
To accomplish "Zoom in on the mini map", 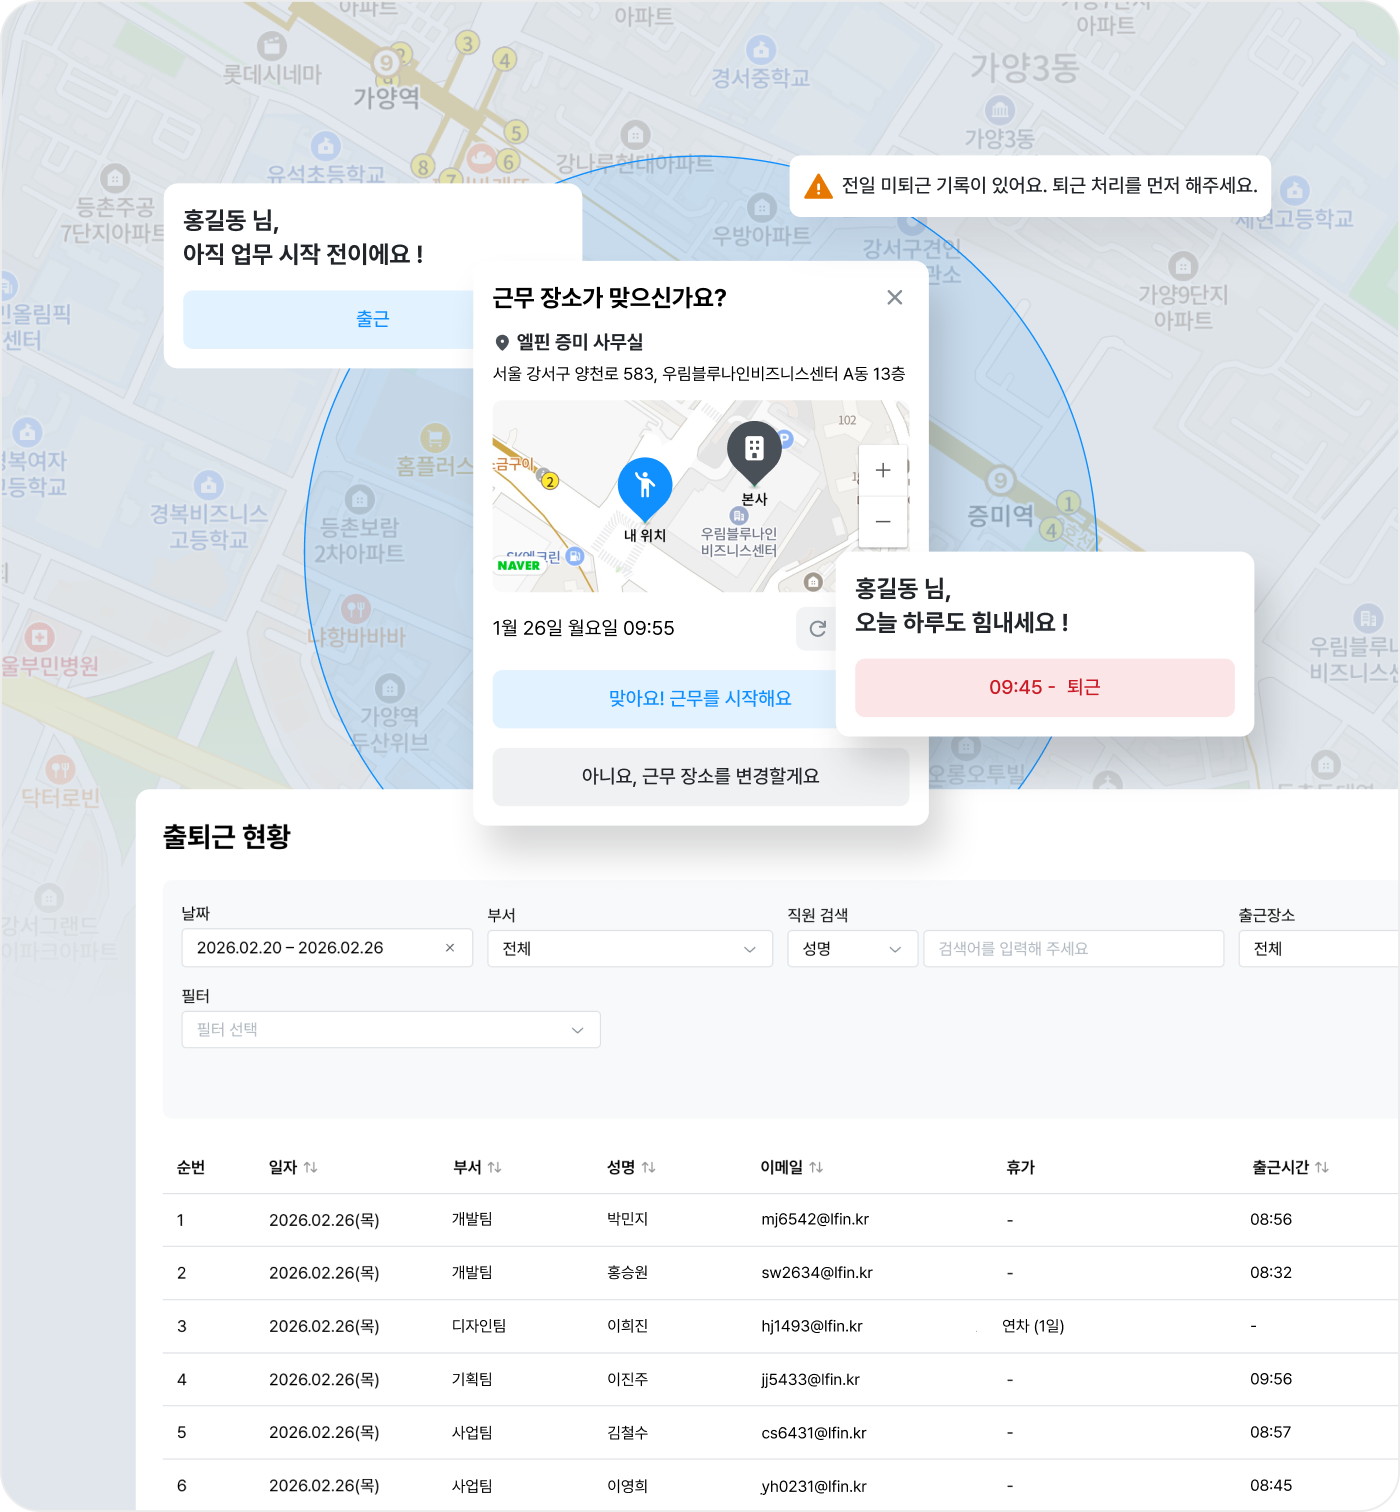I will click(x=882, y=470).
